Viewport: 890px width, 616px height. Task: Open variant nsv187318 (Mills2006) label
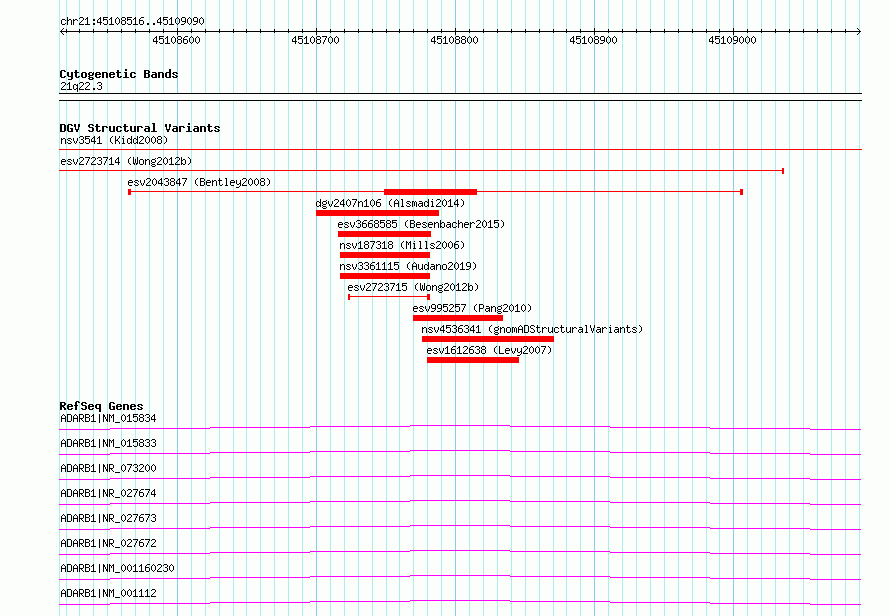tap(402, 245)
